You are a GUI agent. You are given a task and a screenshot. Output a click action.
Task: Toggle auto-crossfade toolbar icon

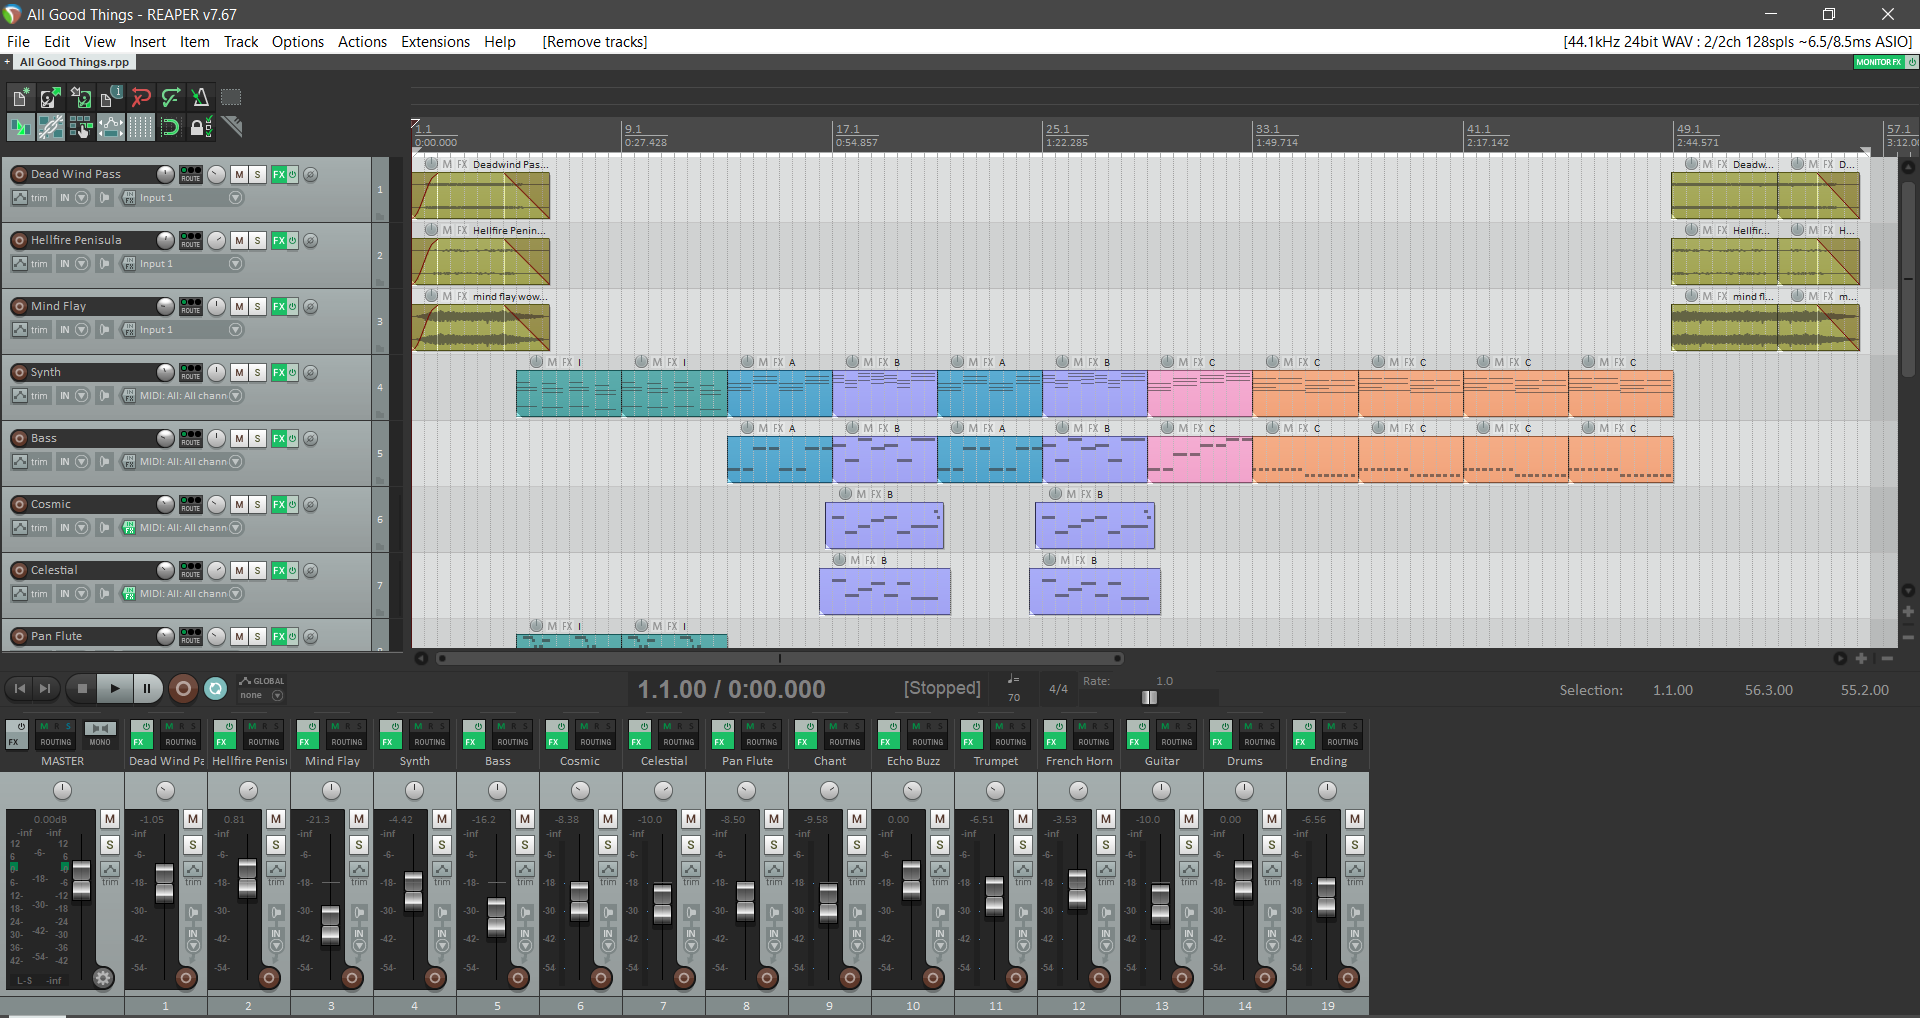20,127
